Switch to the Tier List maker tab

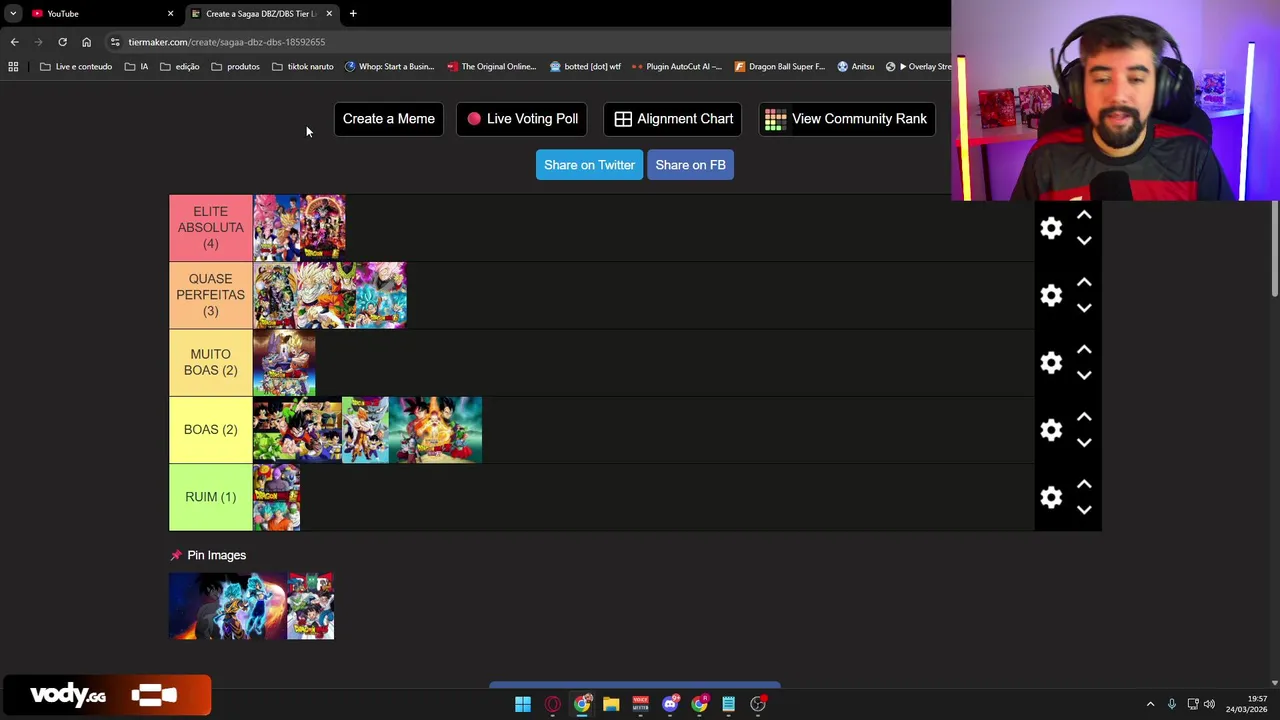[260, 13]
